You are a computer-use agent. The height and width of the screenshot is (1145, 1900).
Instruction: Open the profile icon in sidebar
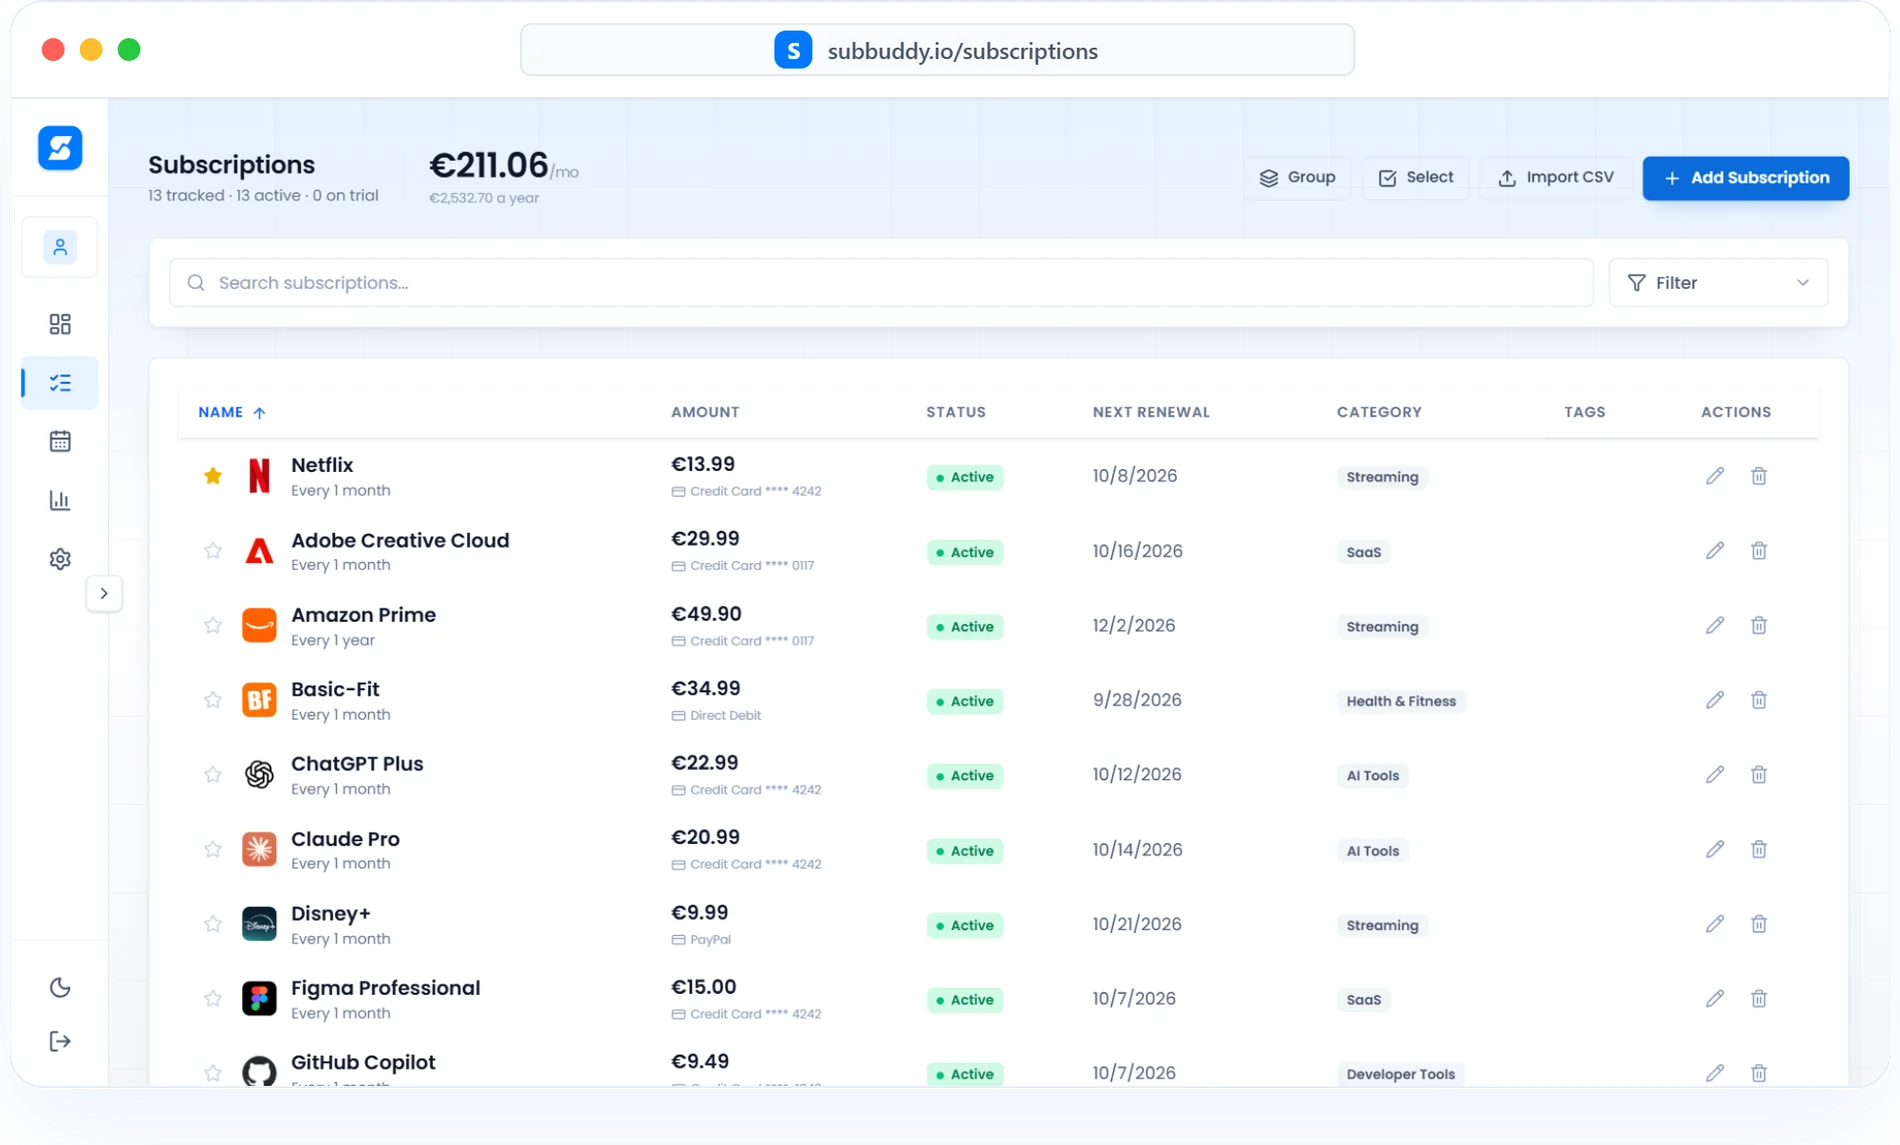tap(60, 247)
